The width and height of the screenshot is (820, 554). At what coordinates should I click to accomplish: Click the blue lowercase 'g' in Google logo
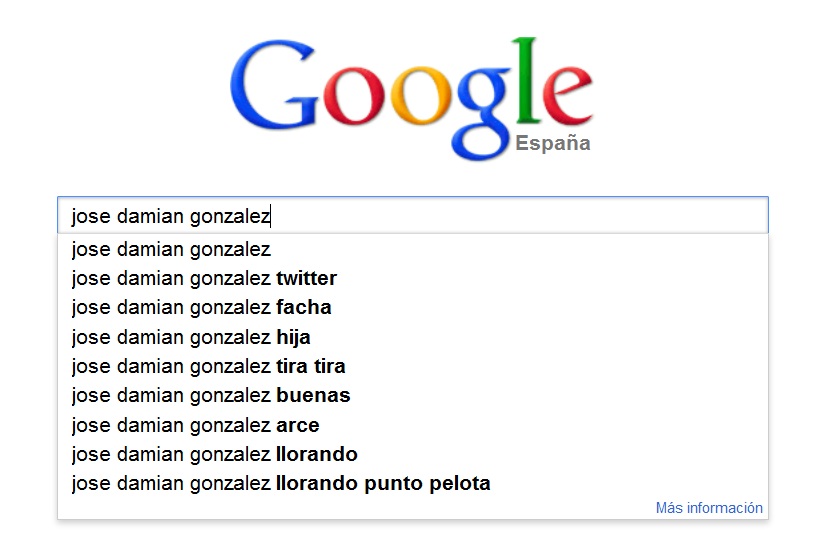click(484, 113)
